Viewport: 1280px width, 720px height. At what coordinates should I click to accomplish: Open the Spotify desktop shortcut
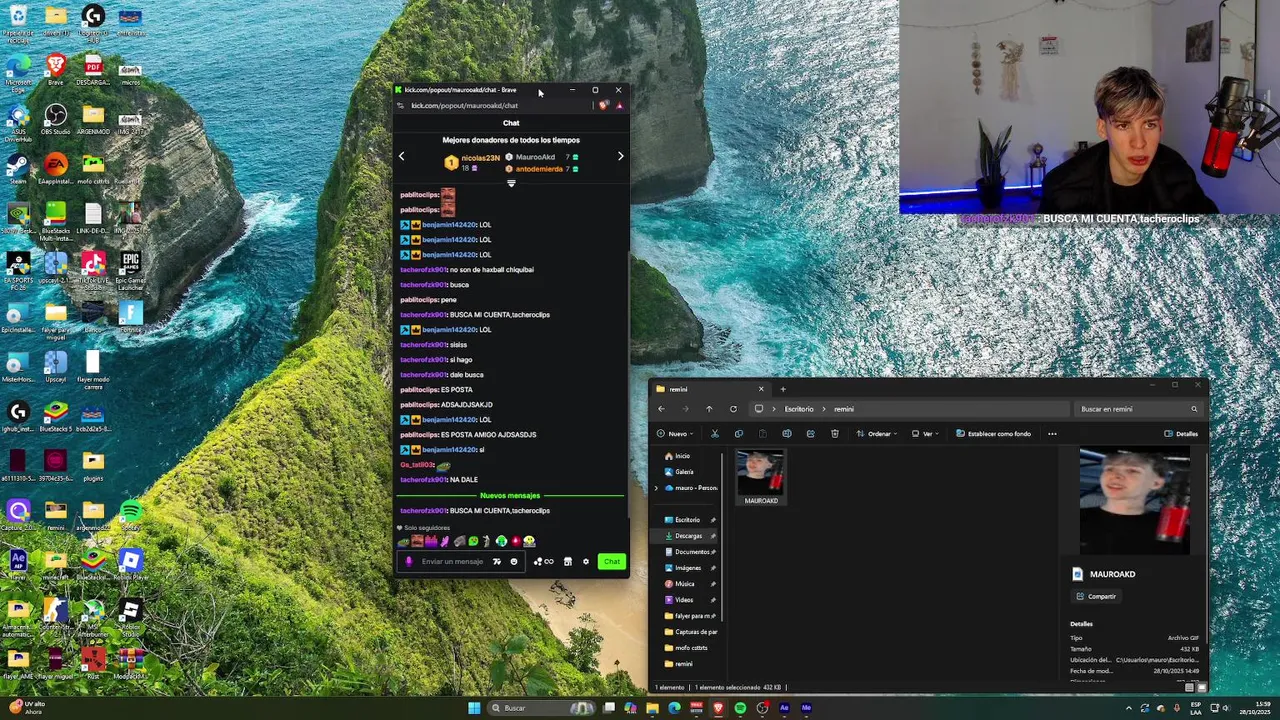coord(130,515)
